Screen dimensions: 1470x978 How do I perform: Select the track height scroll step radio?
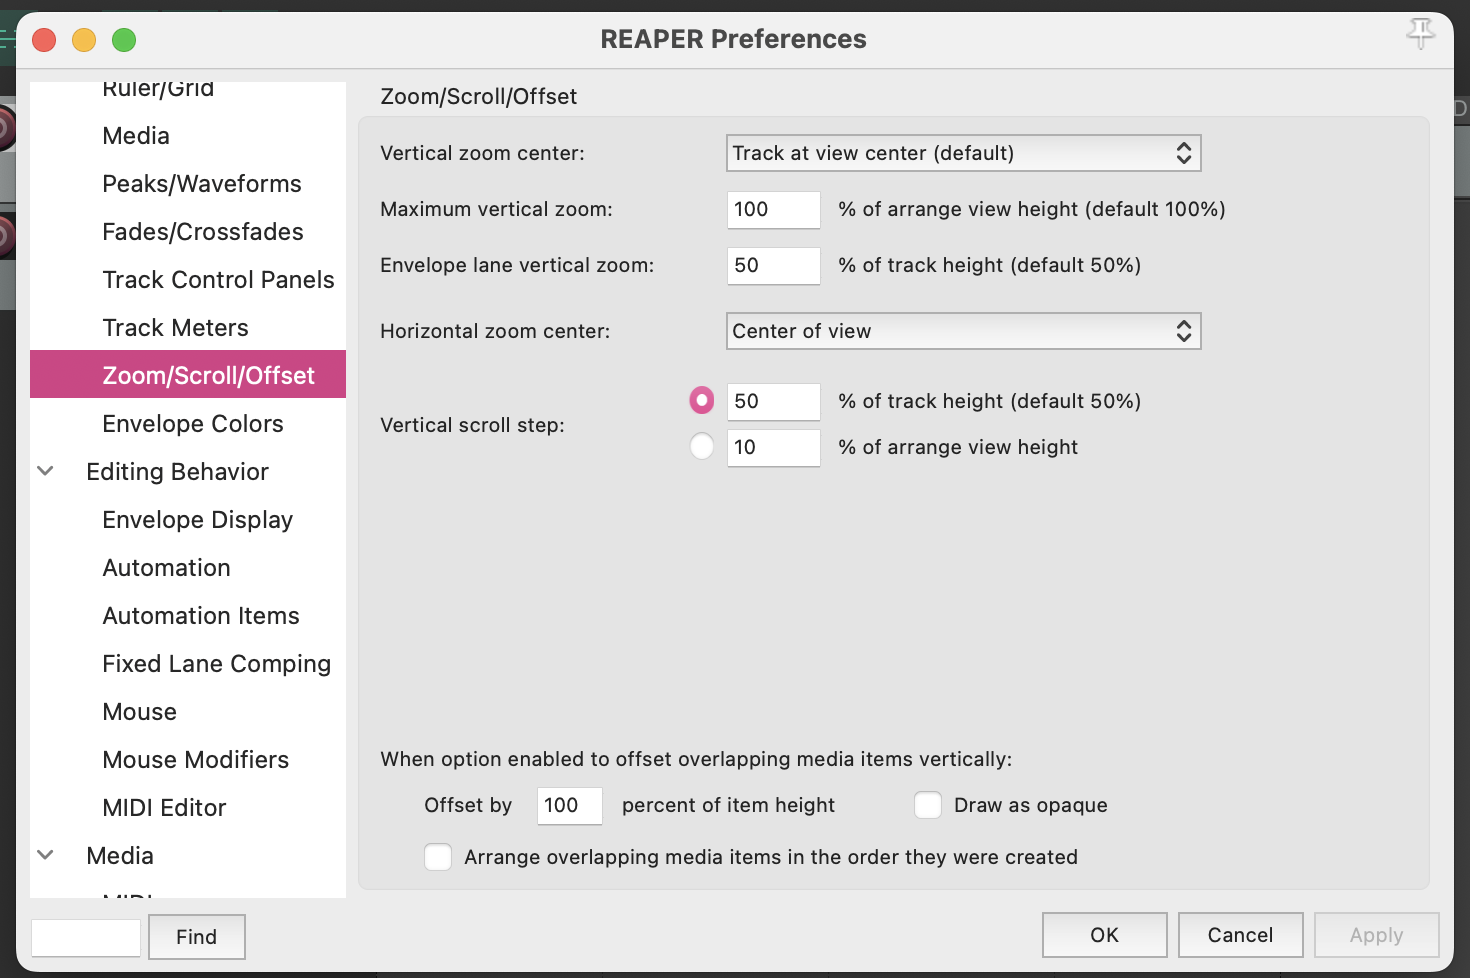tap(702, 401)
